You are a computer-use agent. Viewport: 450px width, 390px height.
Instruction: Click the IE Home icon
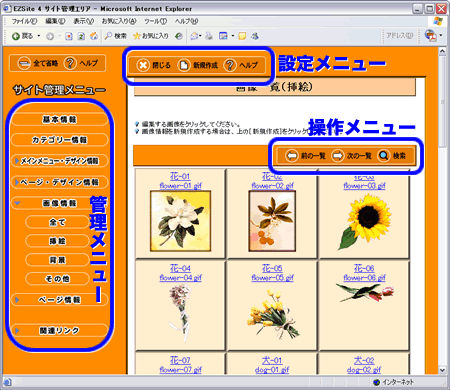tap(94, 36)
